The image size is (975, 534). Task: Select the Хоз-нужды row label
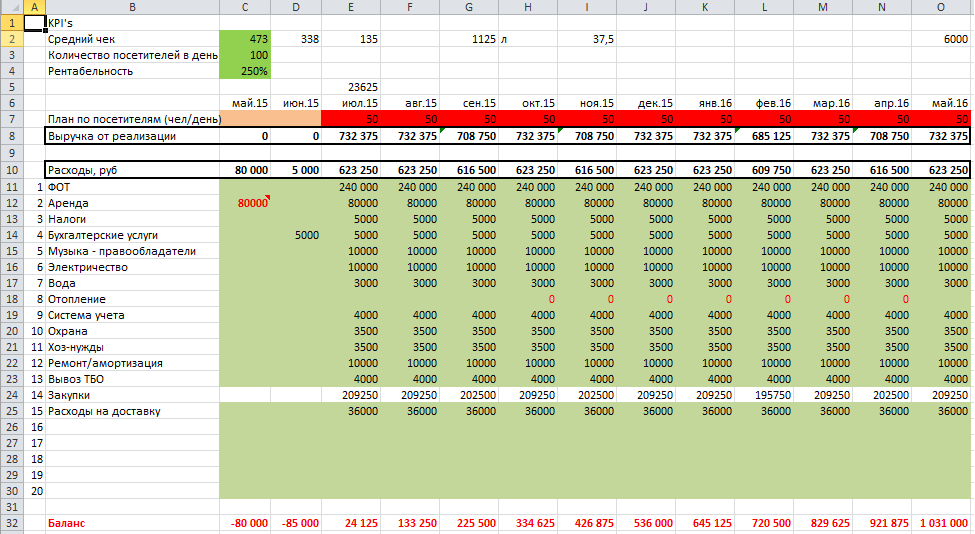132,347
